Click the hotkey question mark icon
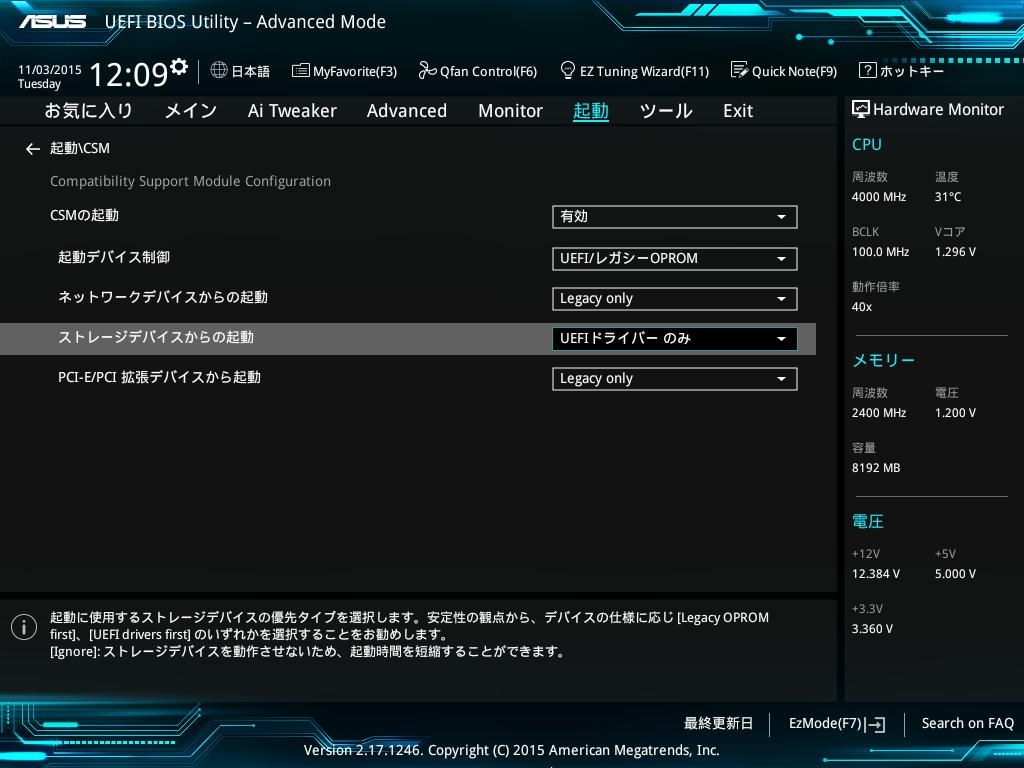Screen dimensions: 1024x768 (x=867, y=70)
